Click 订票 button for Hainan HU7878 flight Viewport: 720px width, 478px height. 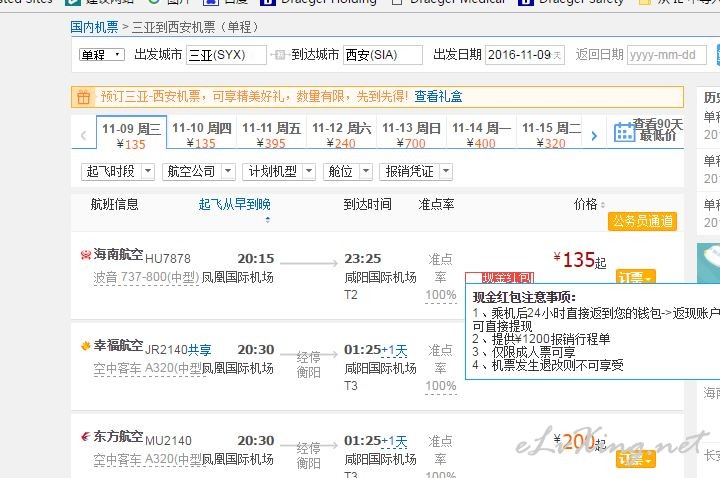pyautogui.click(x=635, y=278)
